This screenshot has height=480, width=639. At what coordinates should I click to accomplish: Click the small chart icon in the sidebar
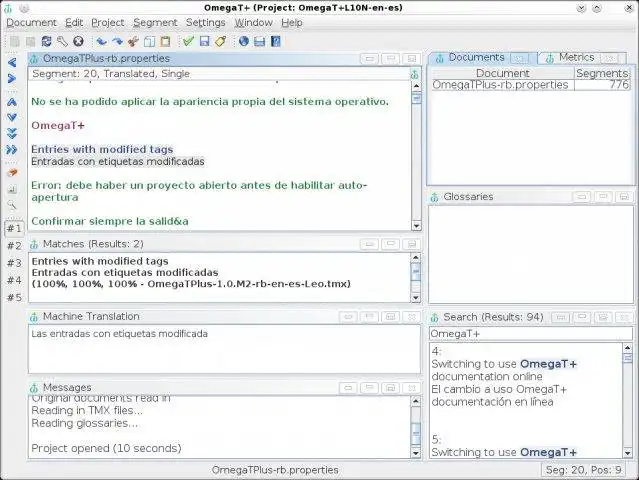click(x=12, y=189)
